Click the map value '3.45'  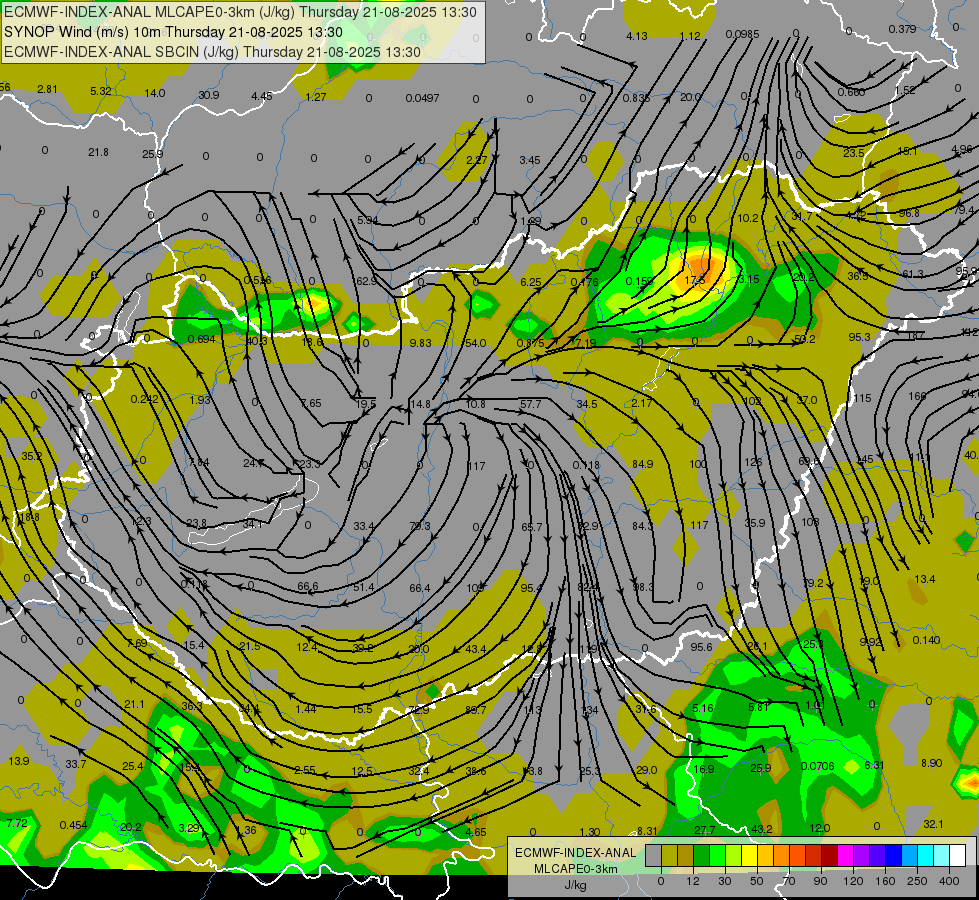coord(529,160)
